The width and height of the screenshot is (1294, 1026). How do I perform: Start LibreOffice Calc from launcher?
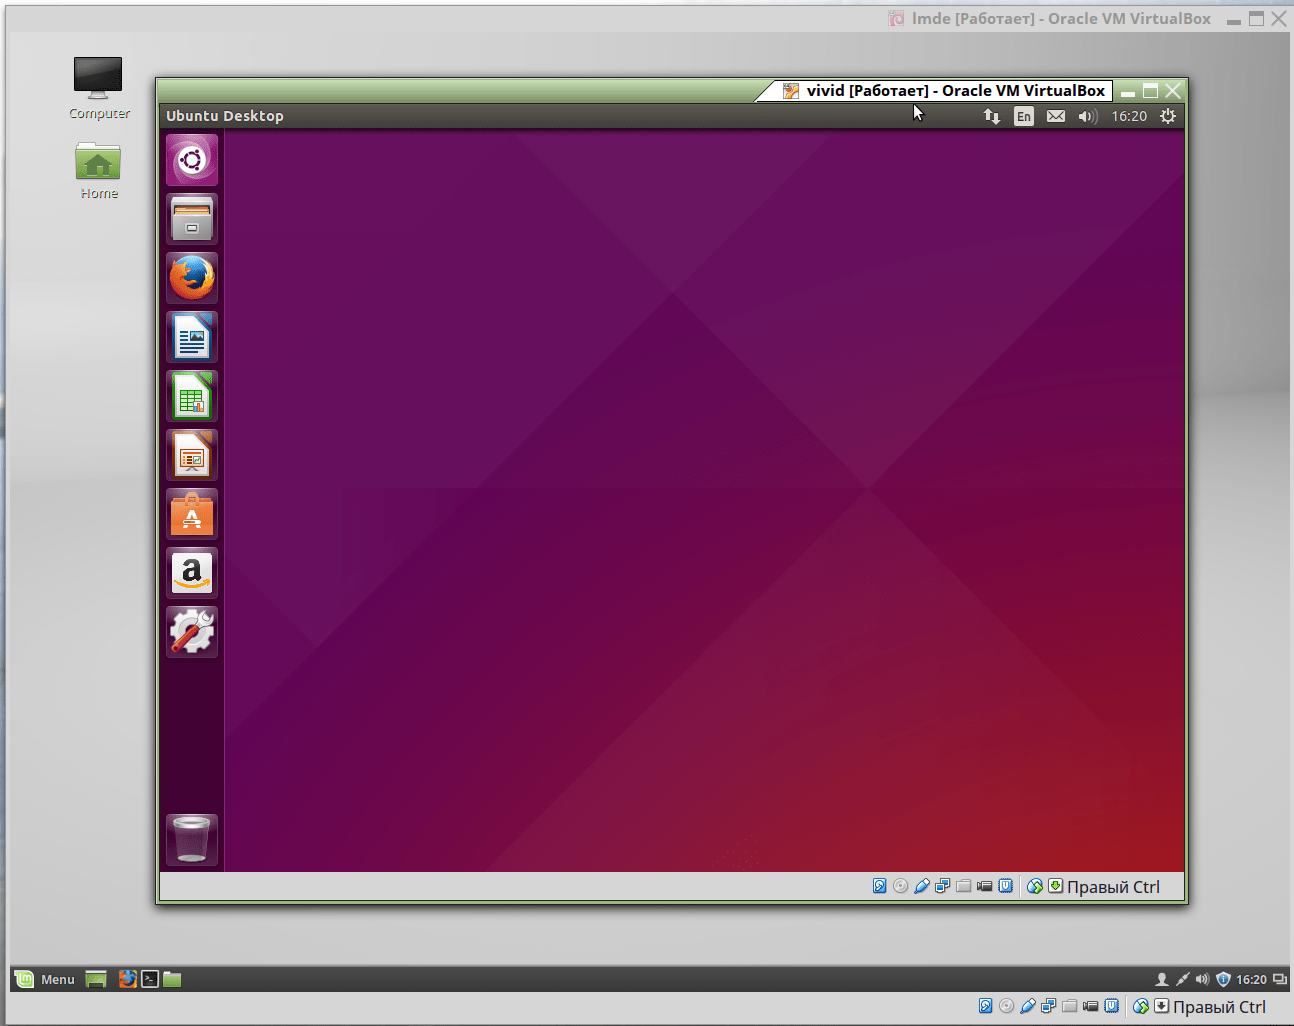(192, 396)
